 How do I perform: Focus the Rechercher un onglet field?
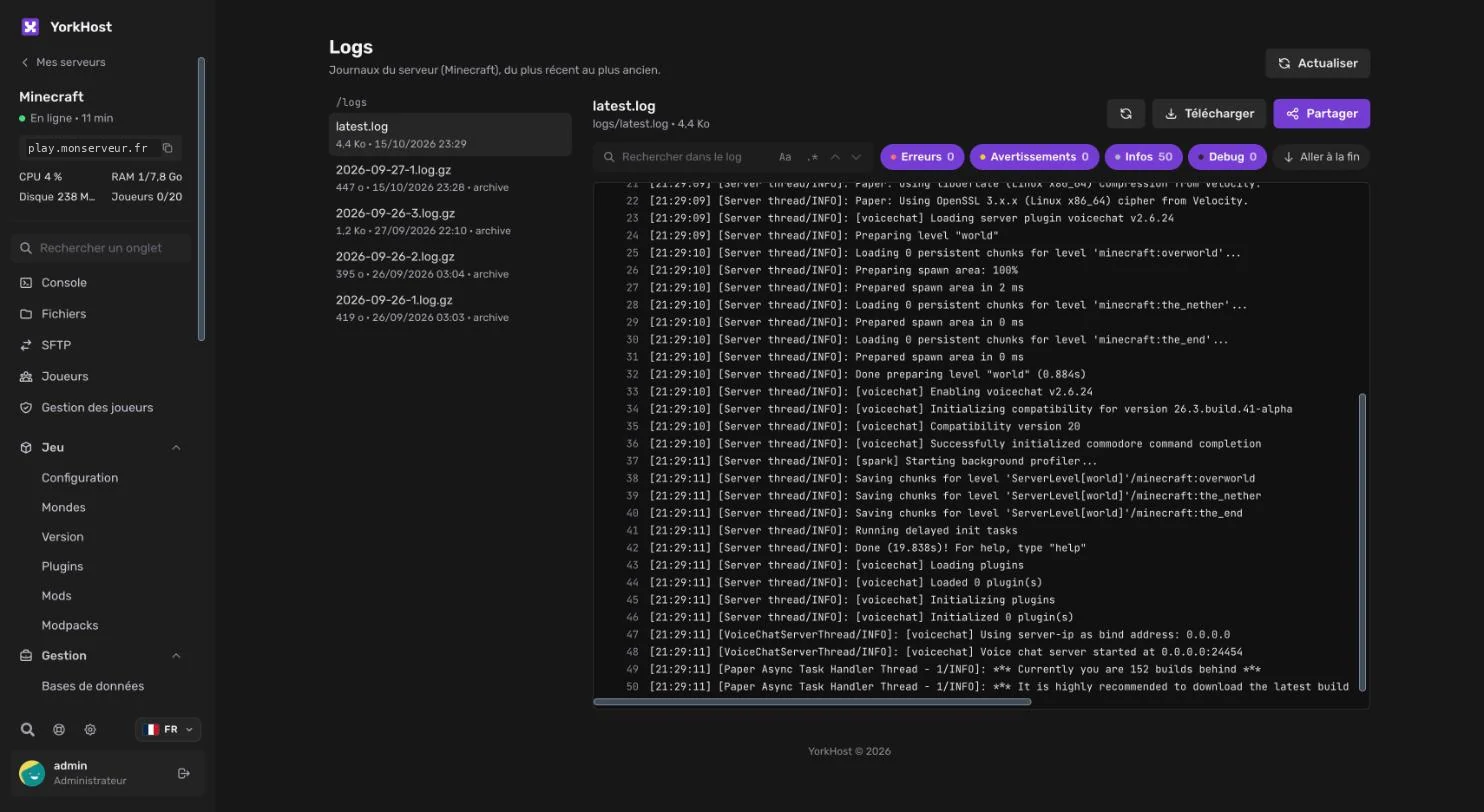pos(100,248)
